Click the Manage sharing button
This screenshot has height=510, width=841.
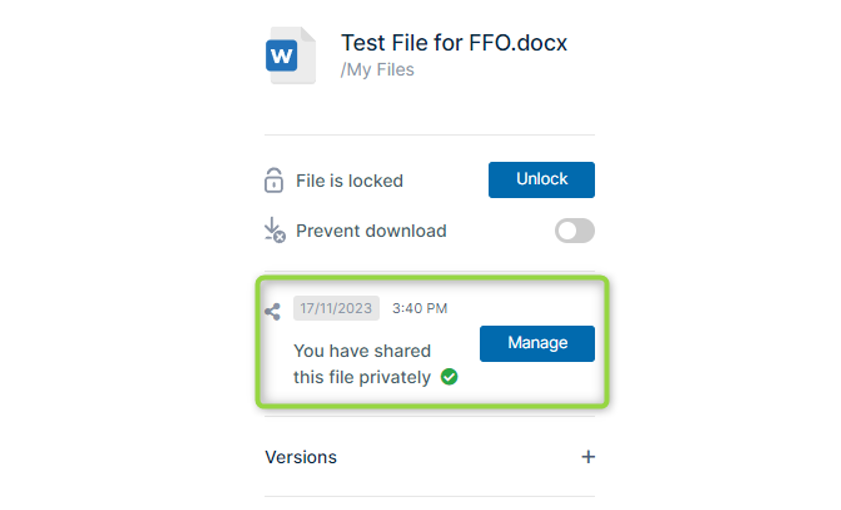click(x=537, y=343)
